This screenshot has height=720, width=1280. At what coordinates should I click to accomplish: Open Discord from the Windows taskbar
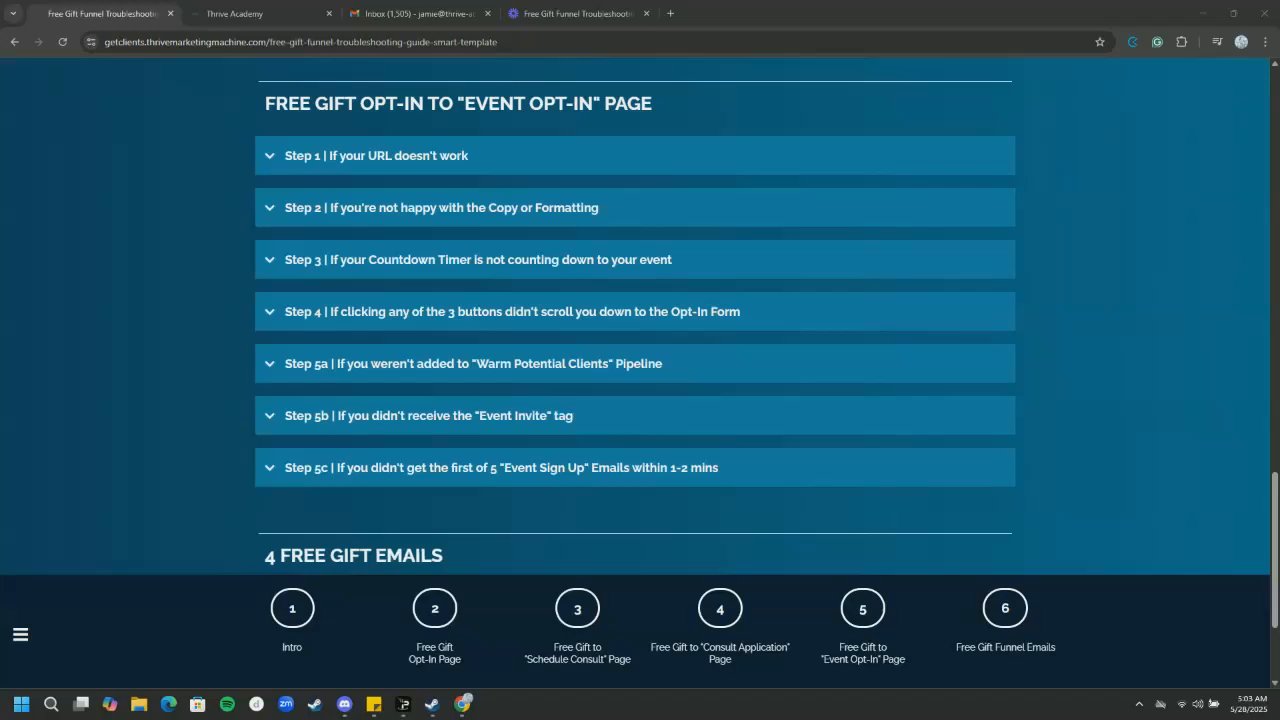tap(345, 704)
